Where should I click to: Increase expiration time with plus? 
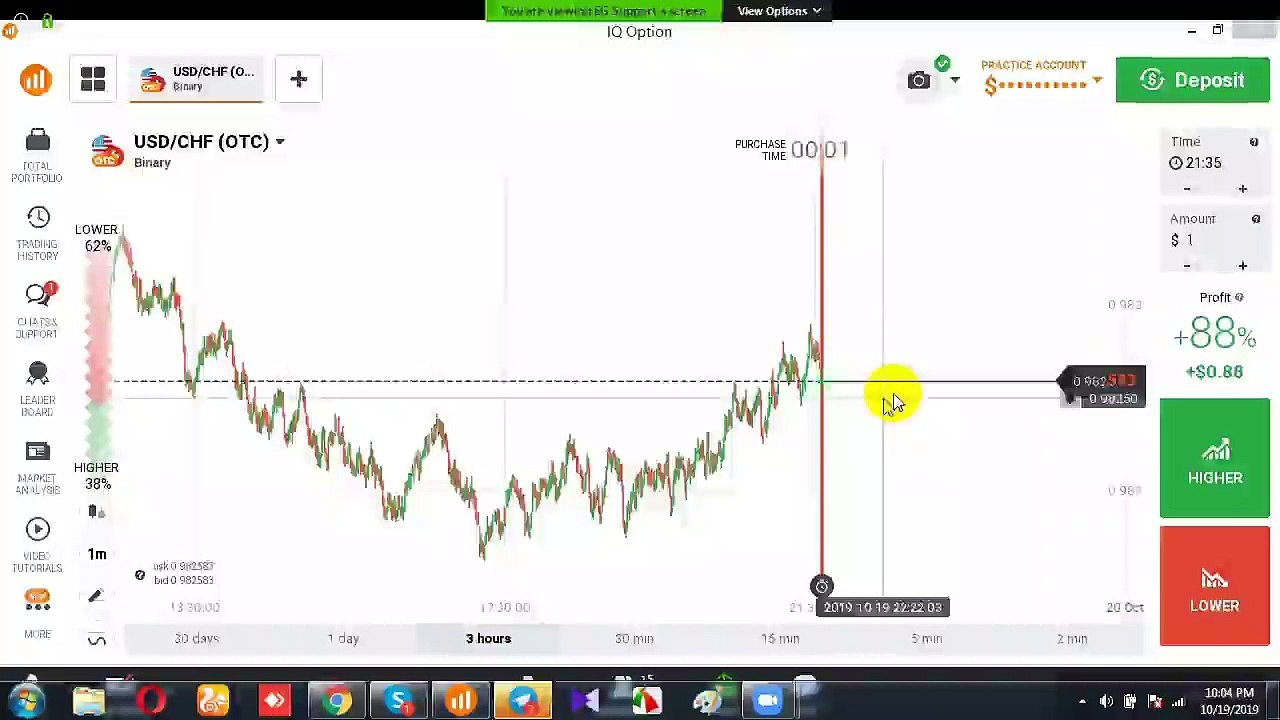coord(1242,189)
